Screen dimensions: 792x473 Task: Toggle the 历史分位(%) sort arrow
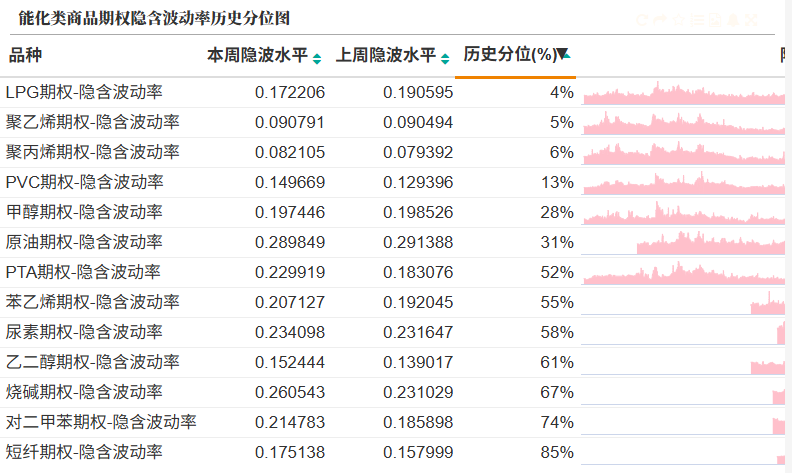point(563,54)
